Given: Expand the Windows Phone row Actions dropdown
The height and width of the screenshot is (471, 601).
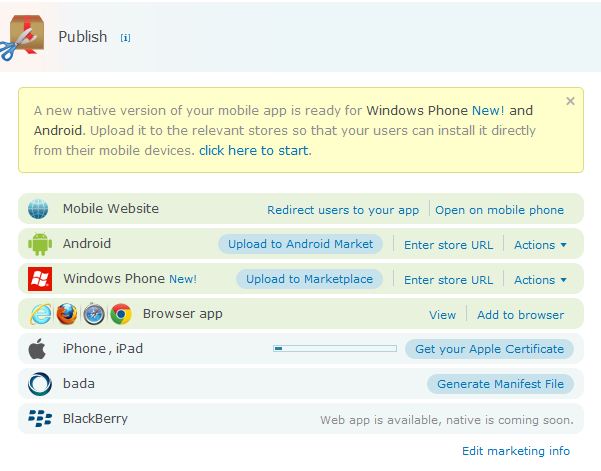Looking at the screenshot, I should pyautogui.click(x=540, y=280).
